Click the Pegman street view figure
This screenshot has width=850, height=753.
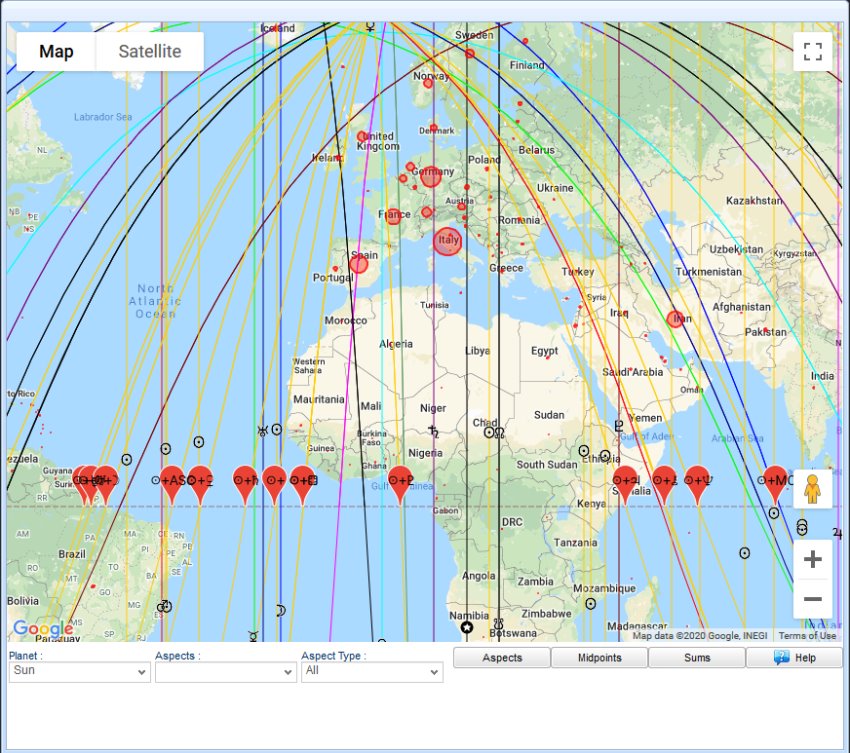tap(812, 490)
